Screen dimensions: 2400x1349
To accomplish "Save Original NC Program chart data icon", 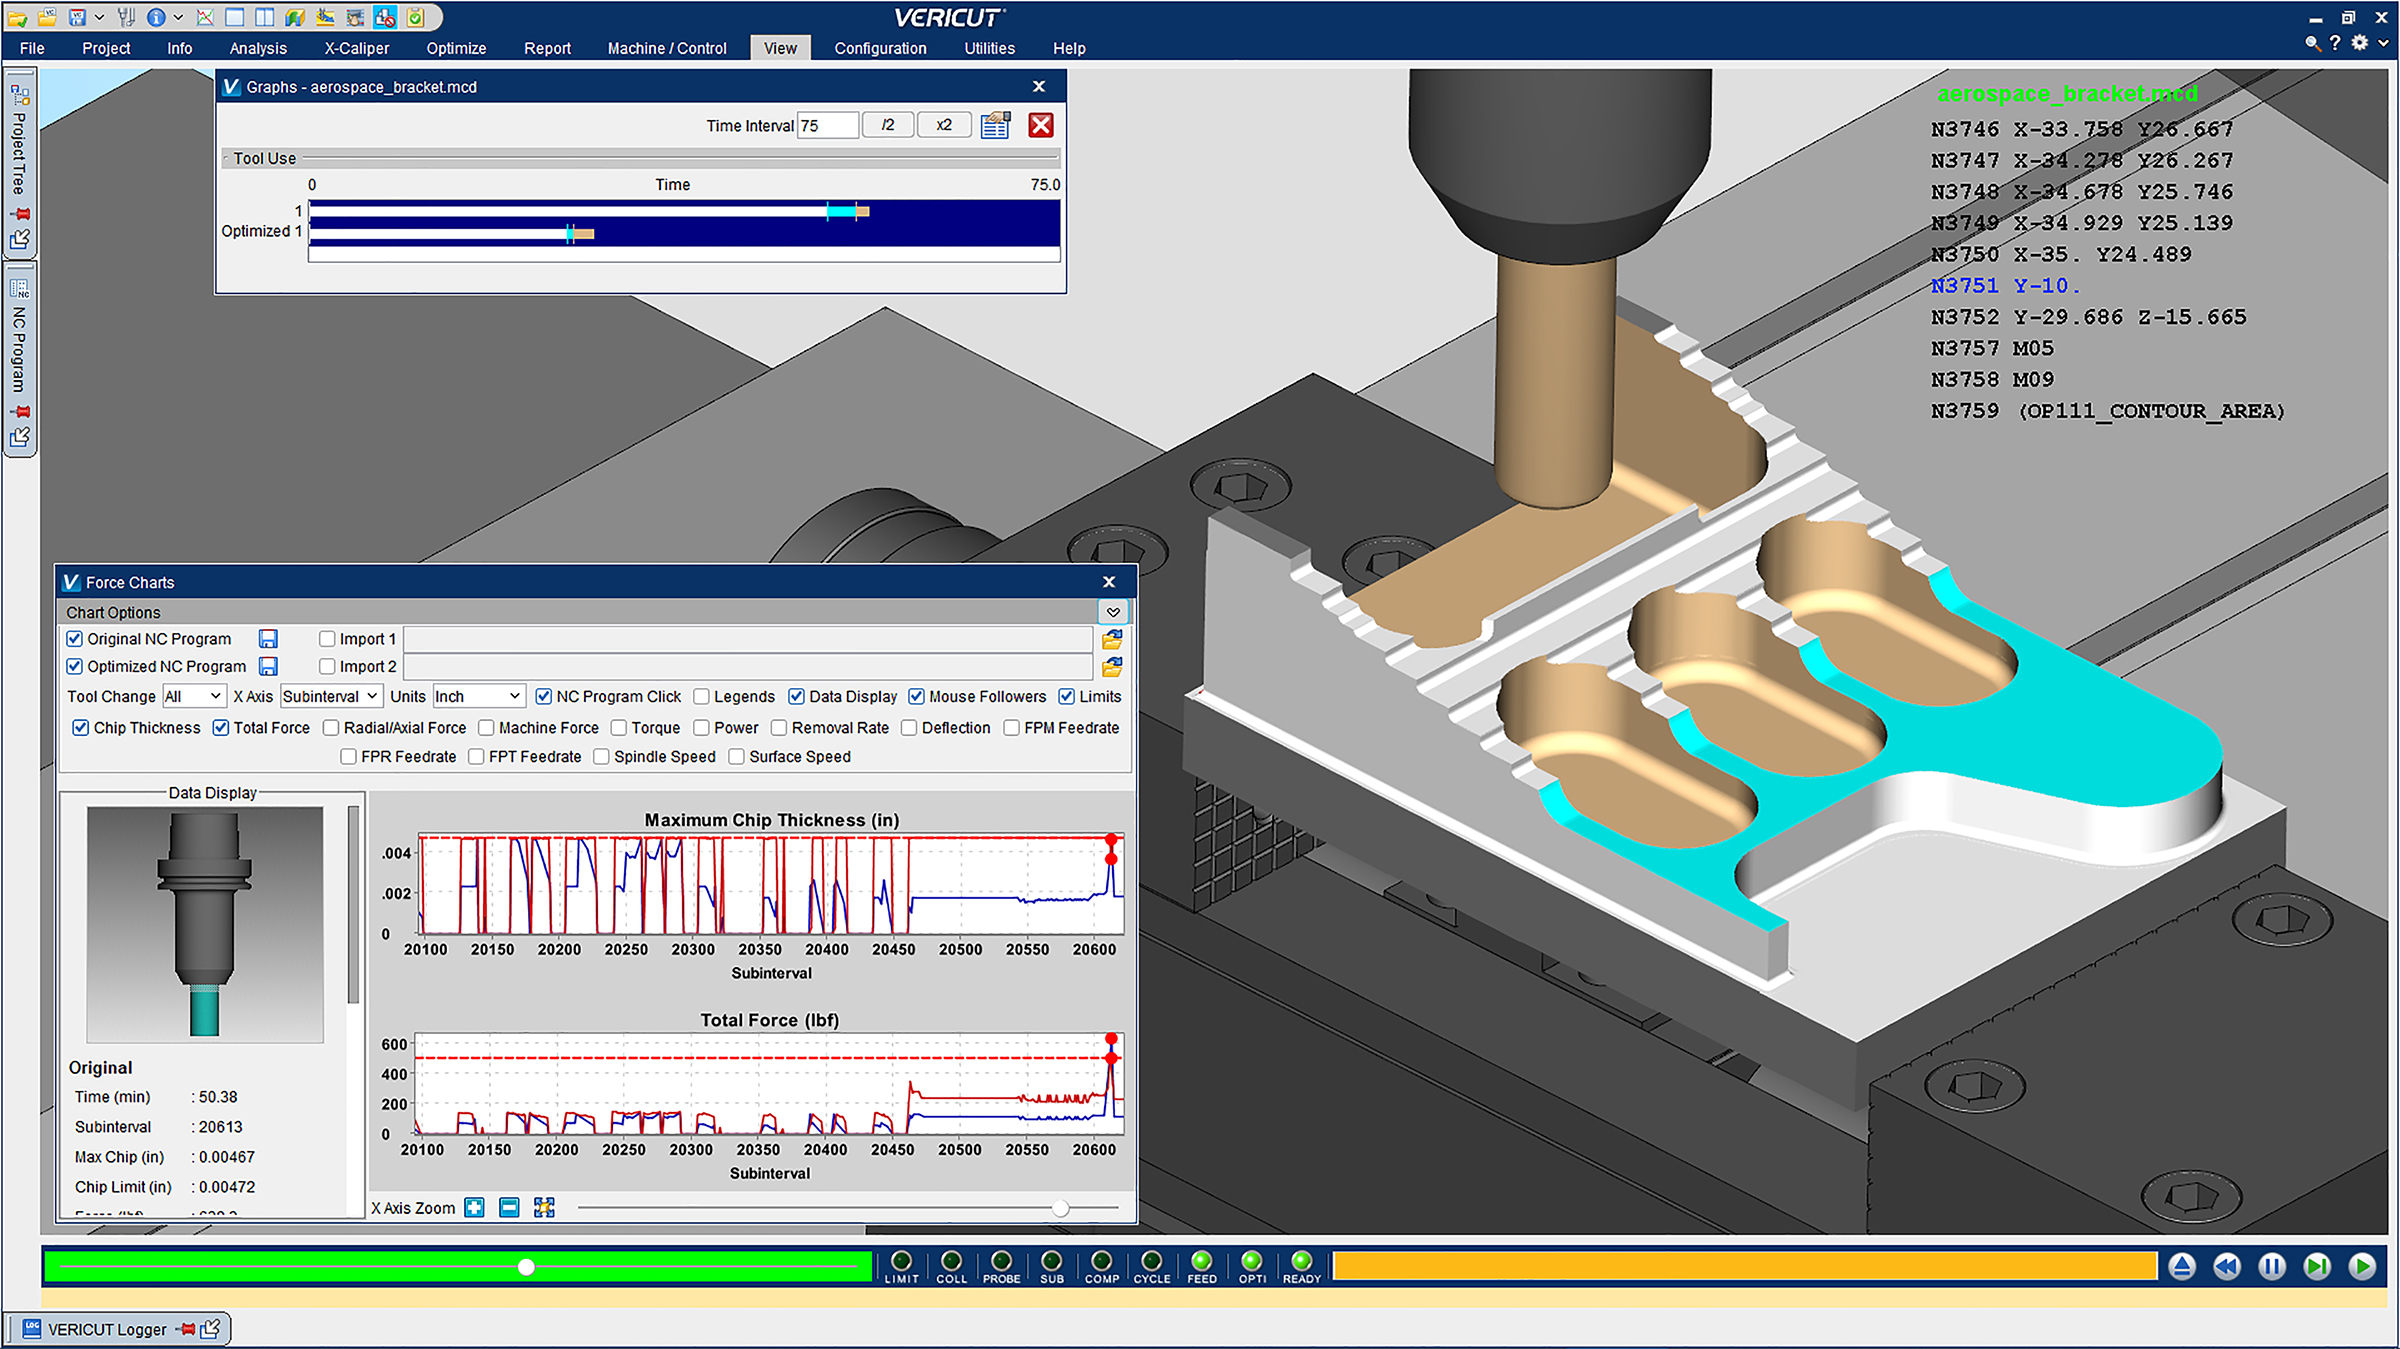I will click(x=268, y=639).
